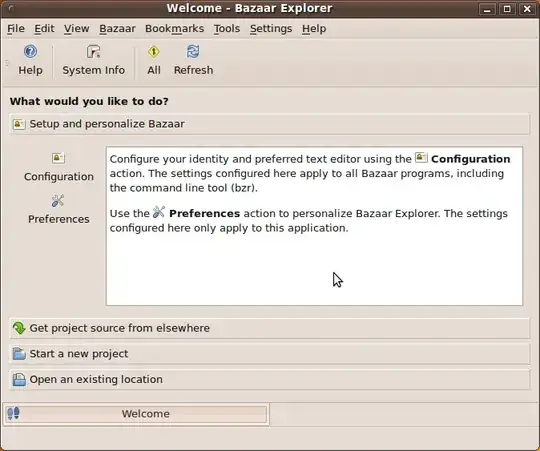
Task: Click the footsteps icon on Welcome tab
Action: pyautogui.click(x=13, y=413)
